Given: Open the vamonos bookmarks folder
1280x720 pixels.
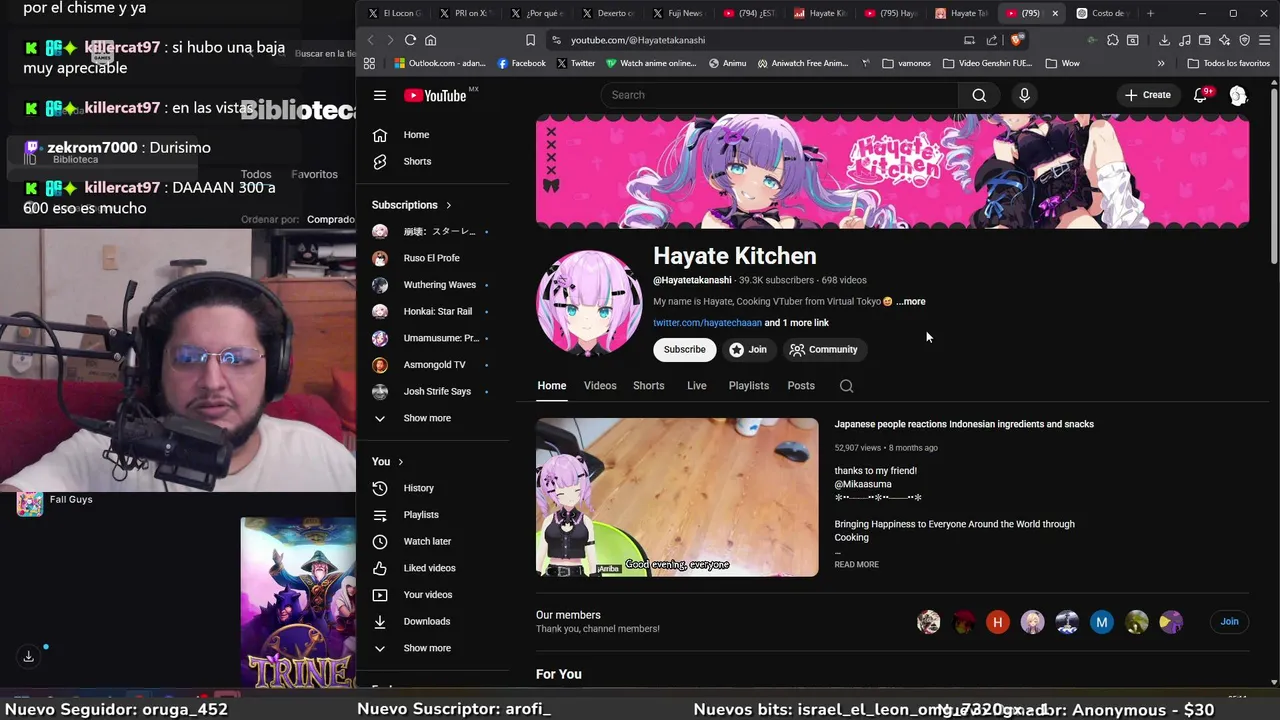Looking at the screenshot, I should [906, 63].
